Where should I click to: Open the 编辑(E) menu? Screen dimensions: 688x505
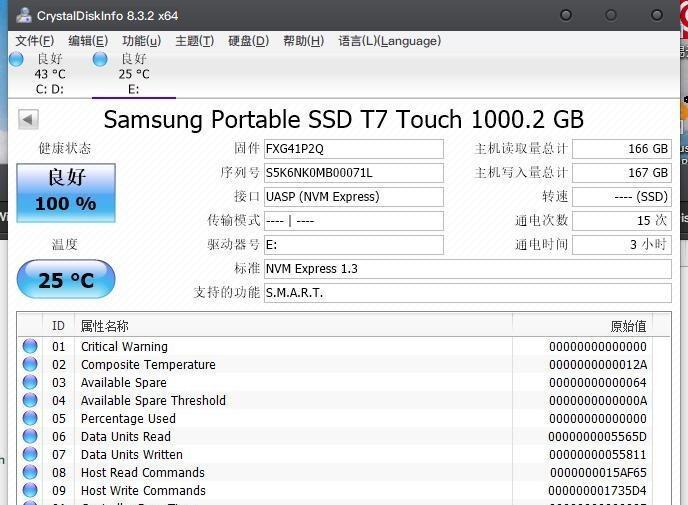tap(88, 41)
